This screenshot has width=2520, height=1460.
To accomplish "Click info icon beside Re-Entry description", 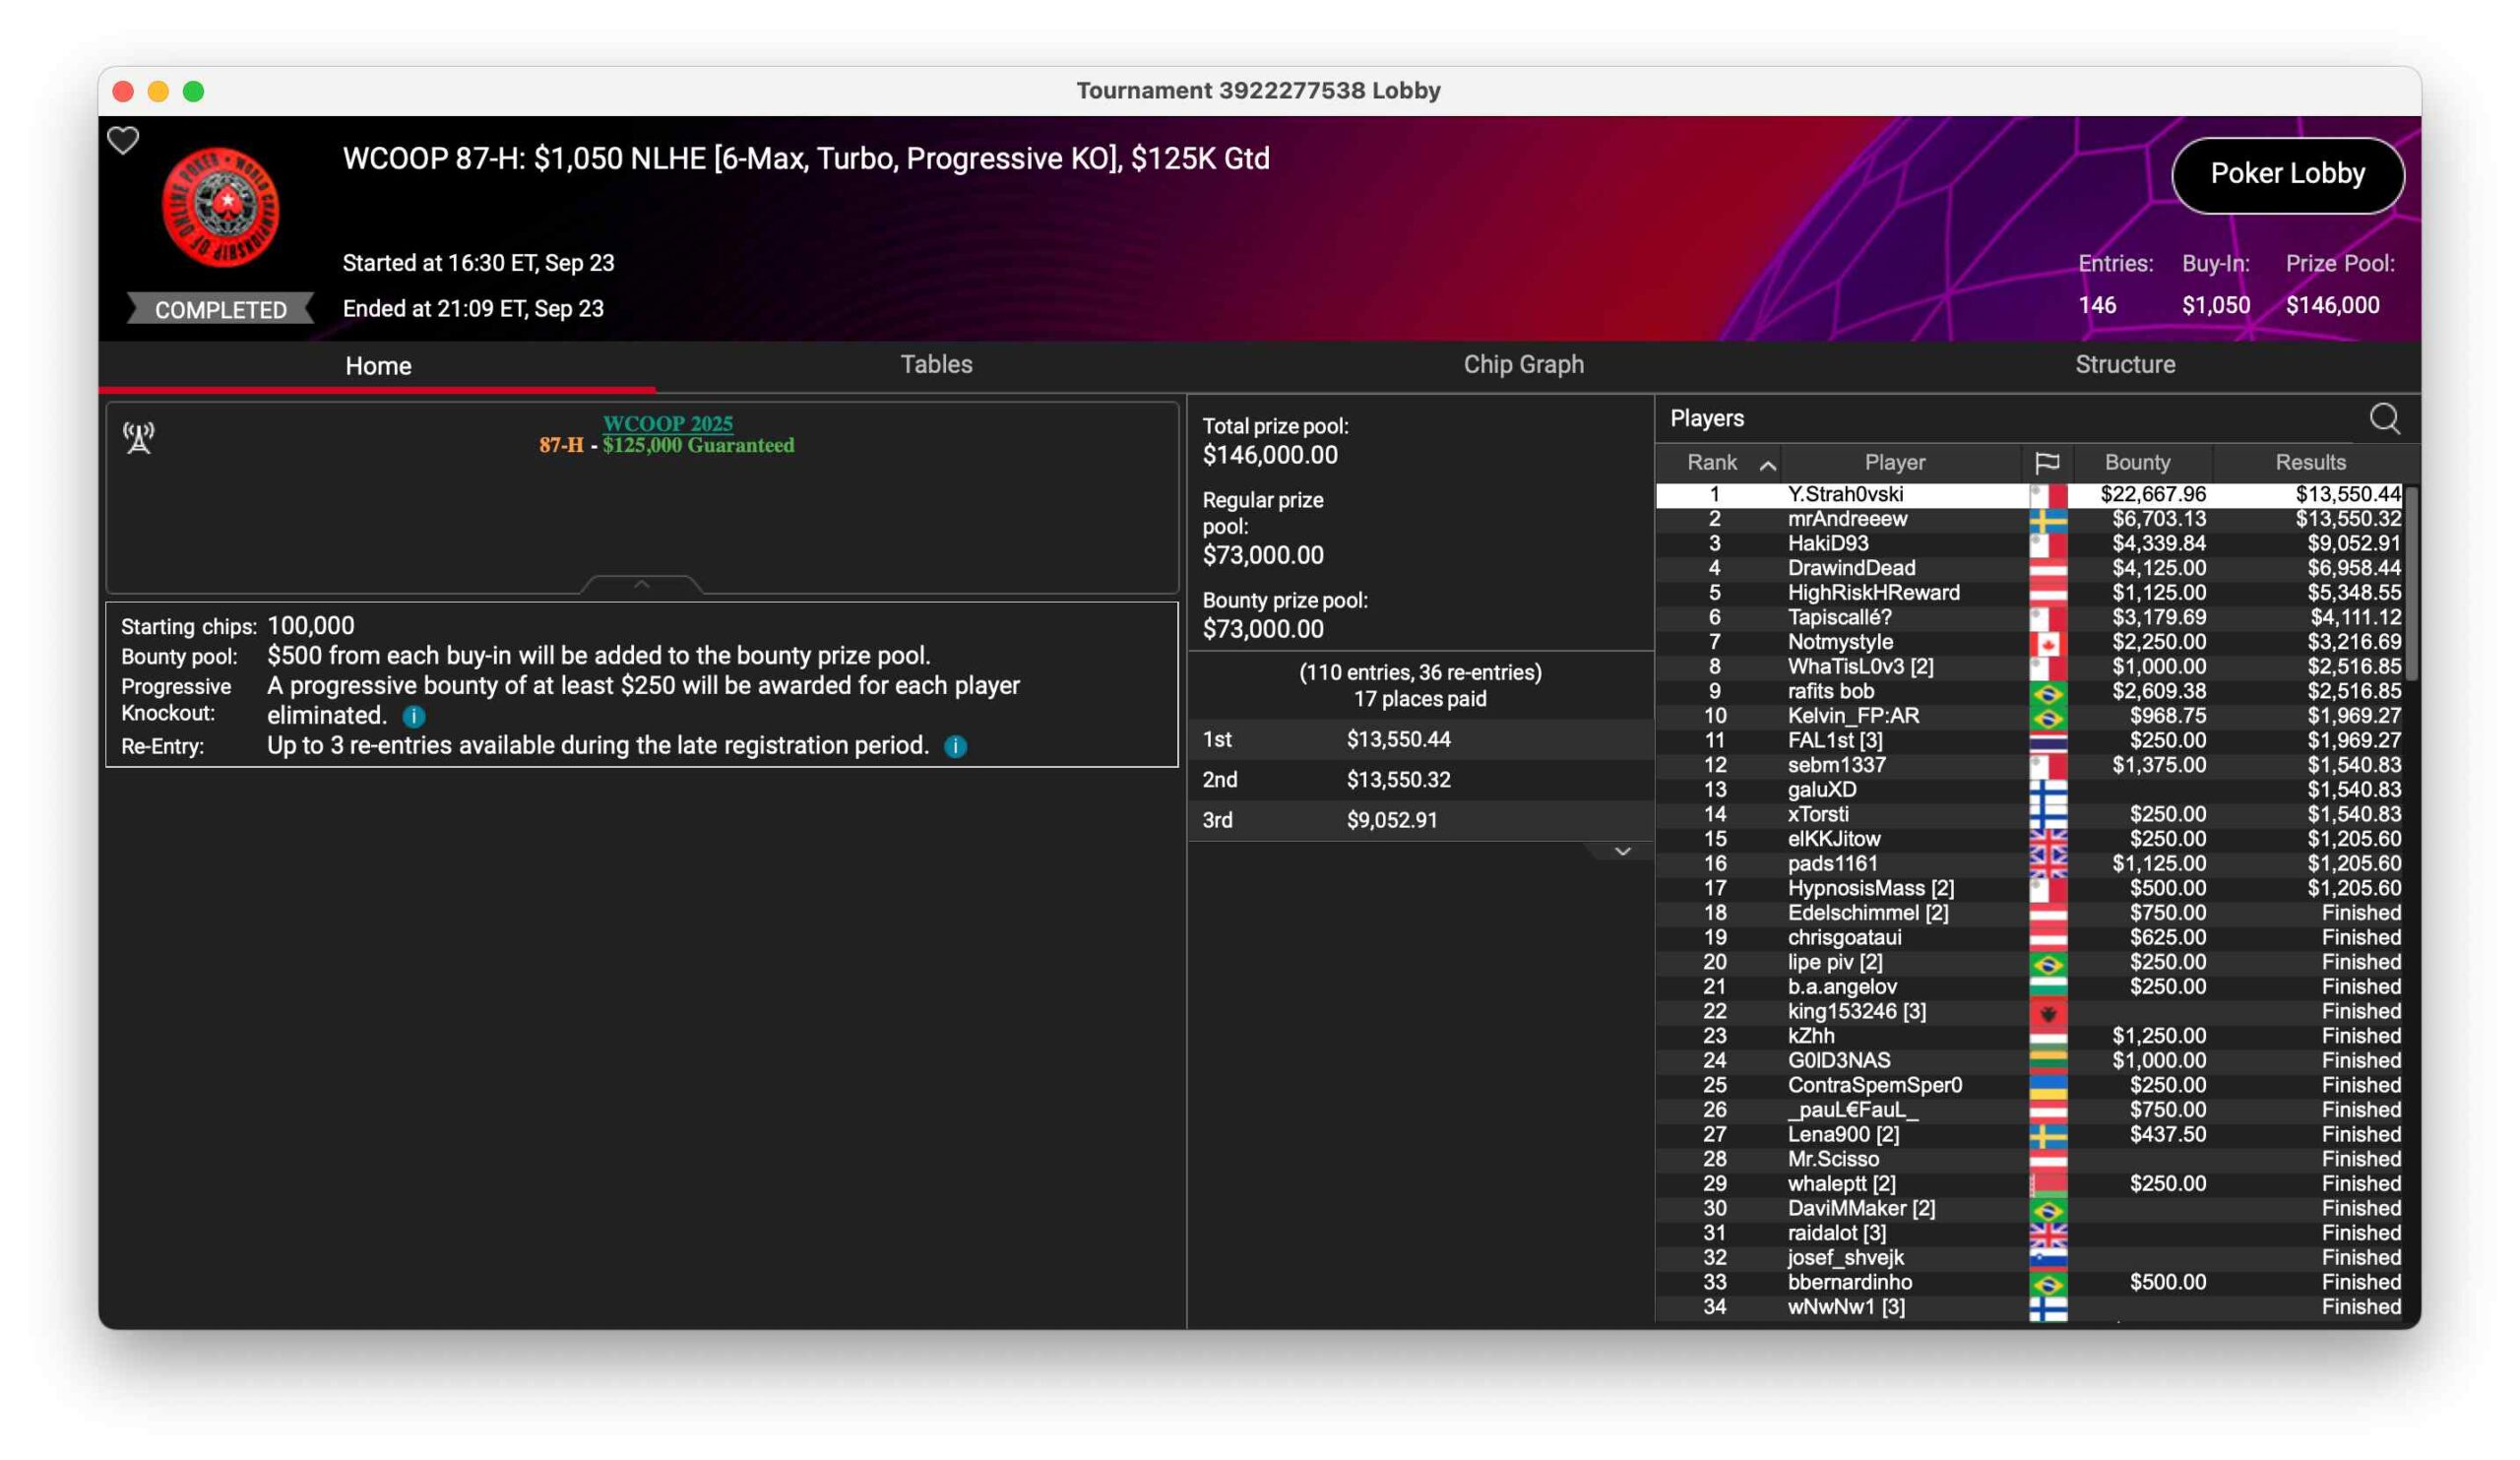I will (955, 747).
